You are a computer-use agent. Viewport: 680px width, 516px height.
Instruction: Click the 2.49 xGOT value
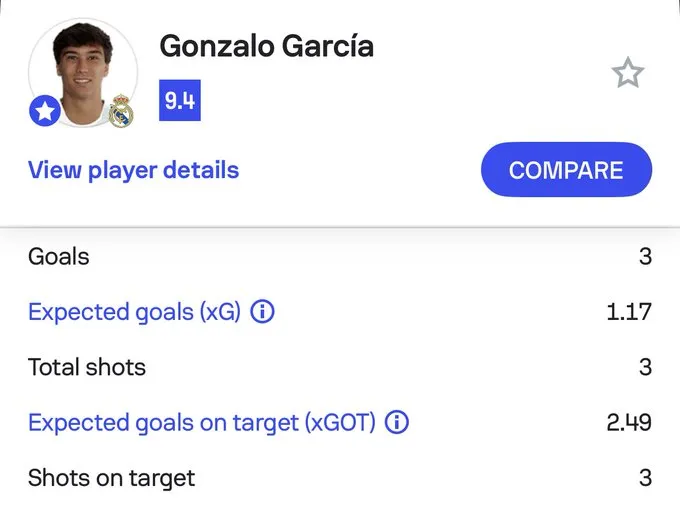(629, 422)
